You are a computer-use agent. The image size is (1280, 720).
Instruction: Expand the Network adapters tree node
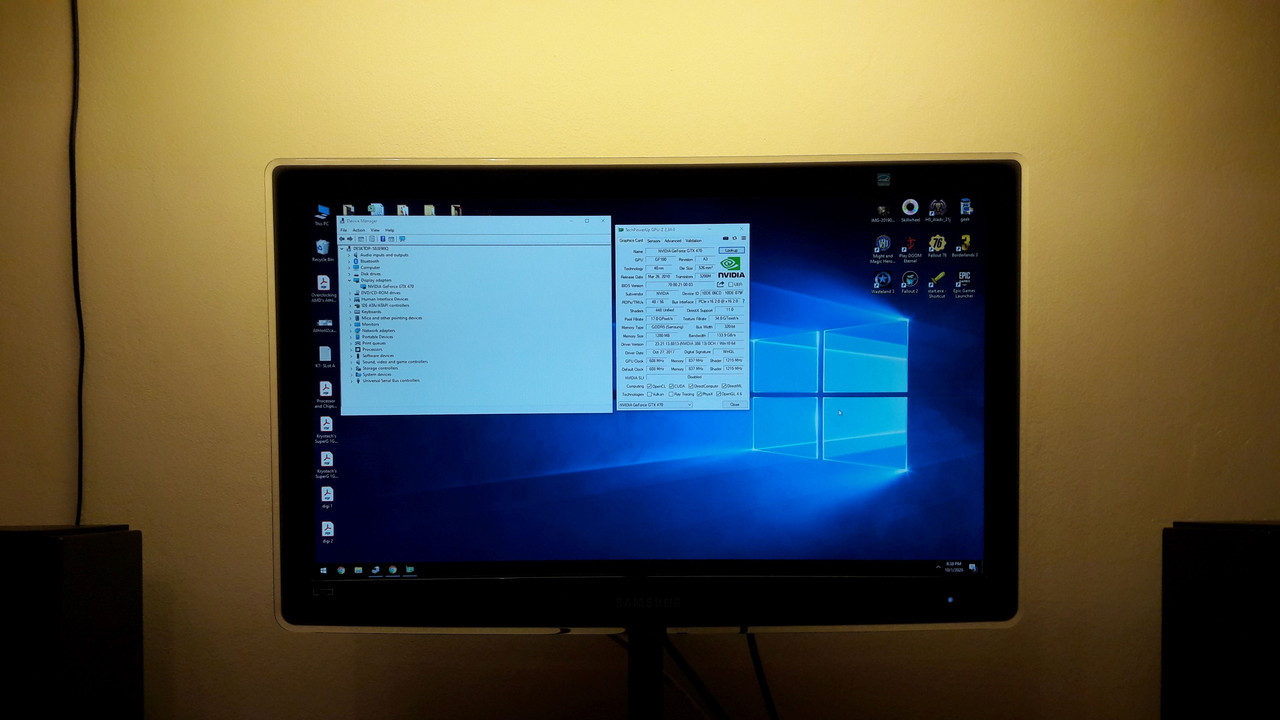pyautogui.click(x=350, y=331)
